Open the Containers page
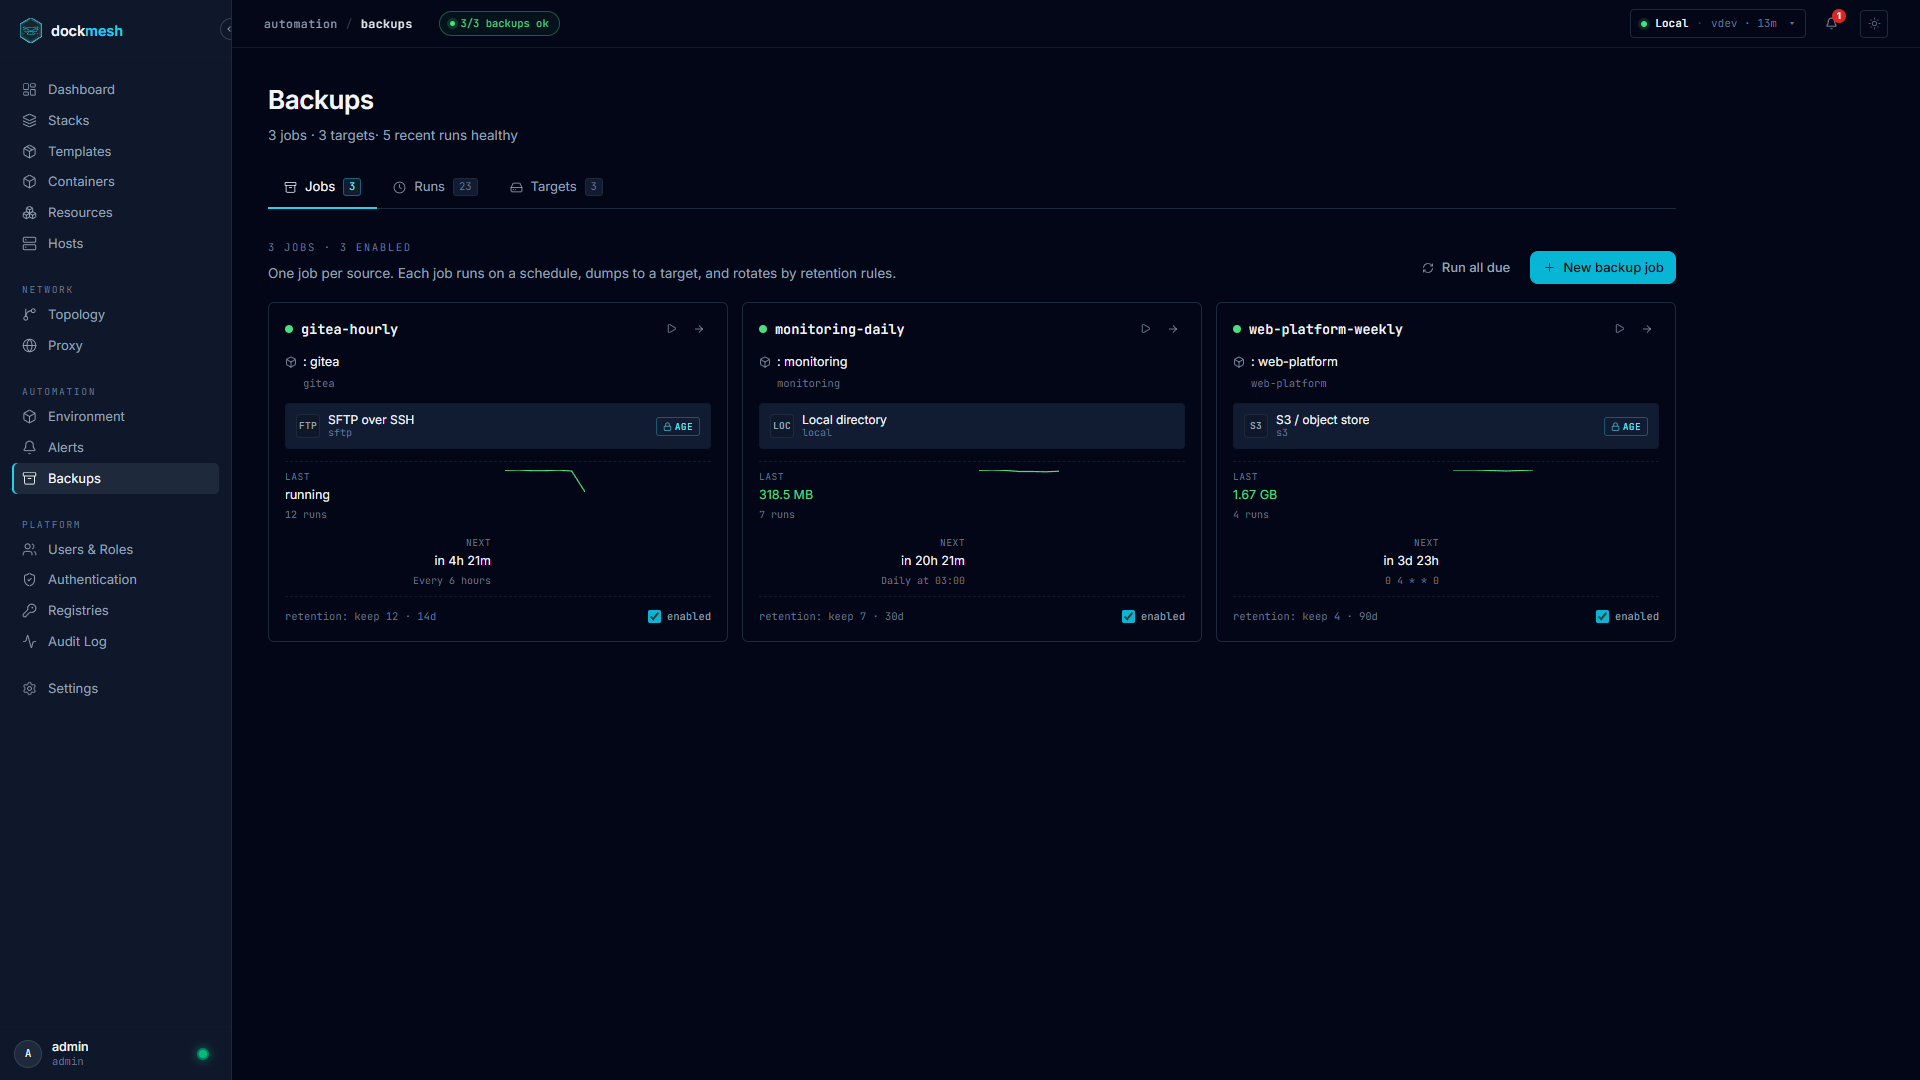This screenshot has width=1920, height=1080. click(x=115, y=181)
